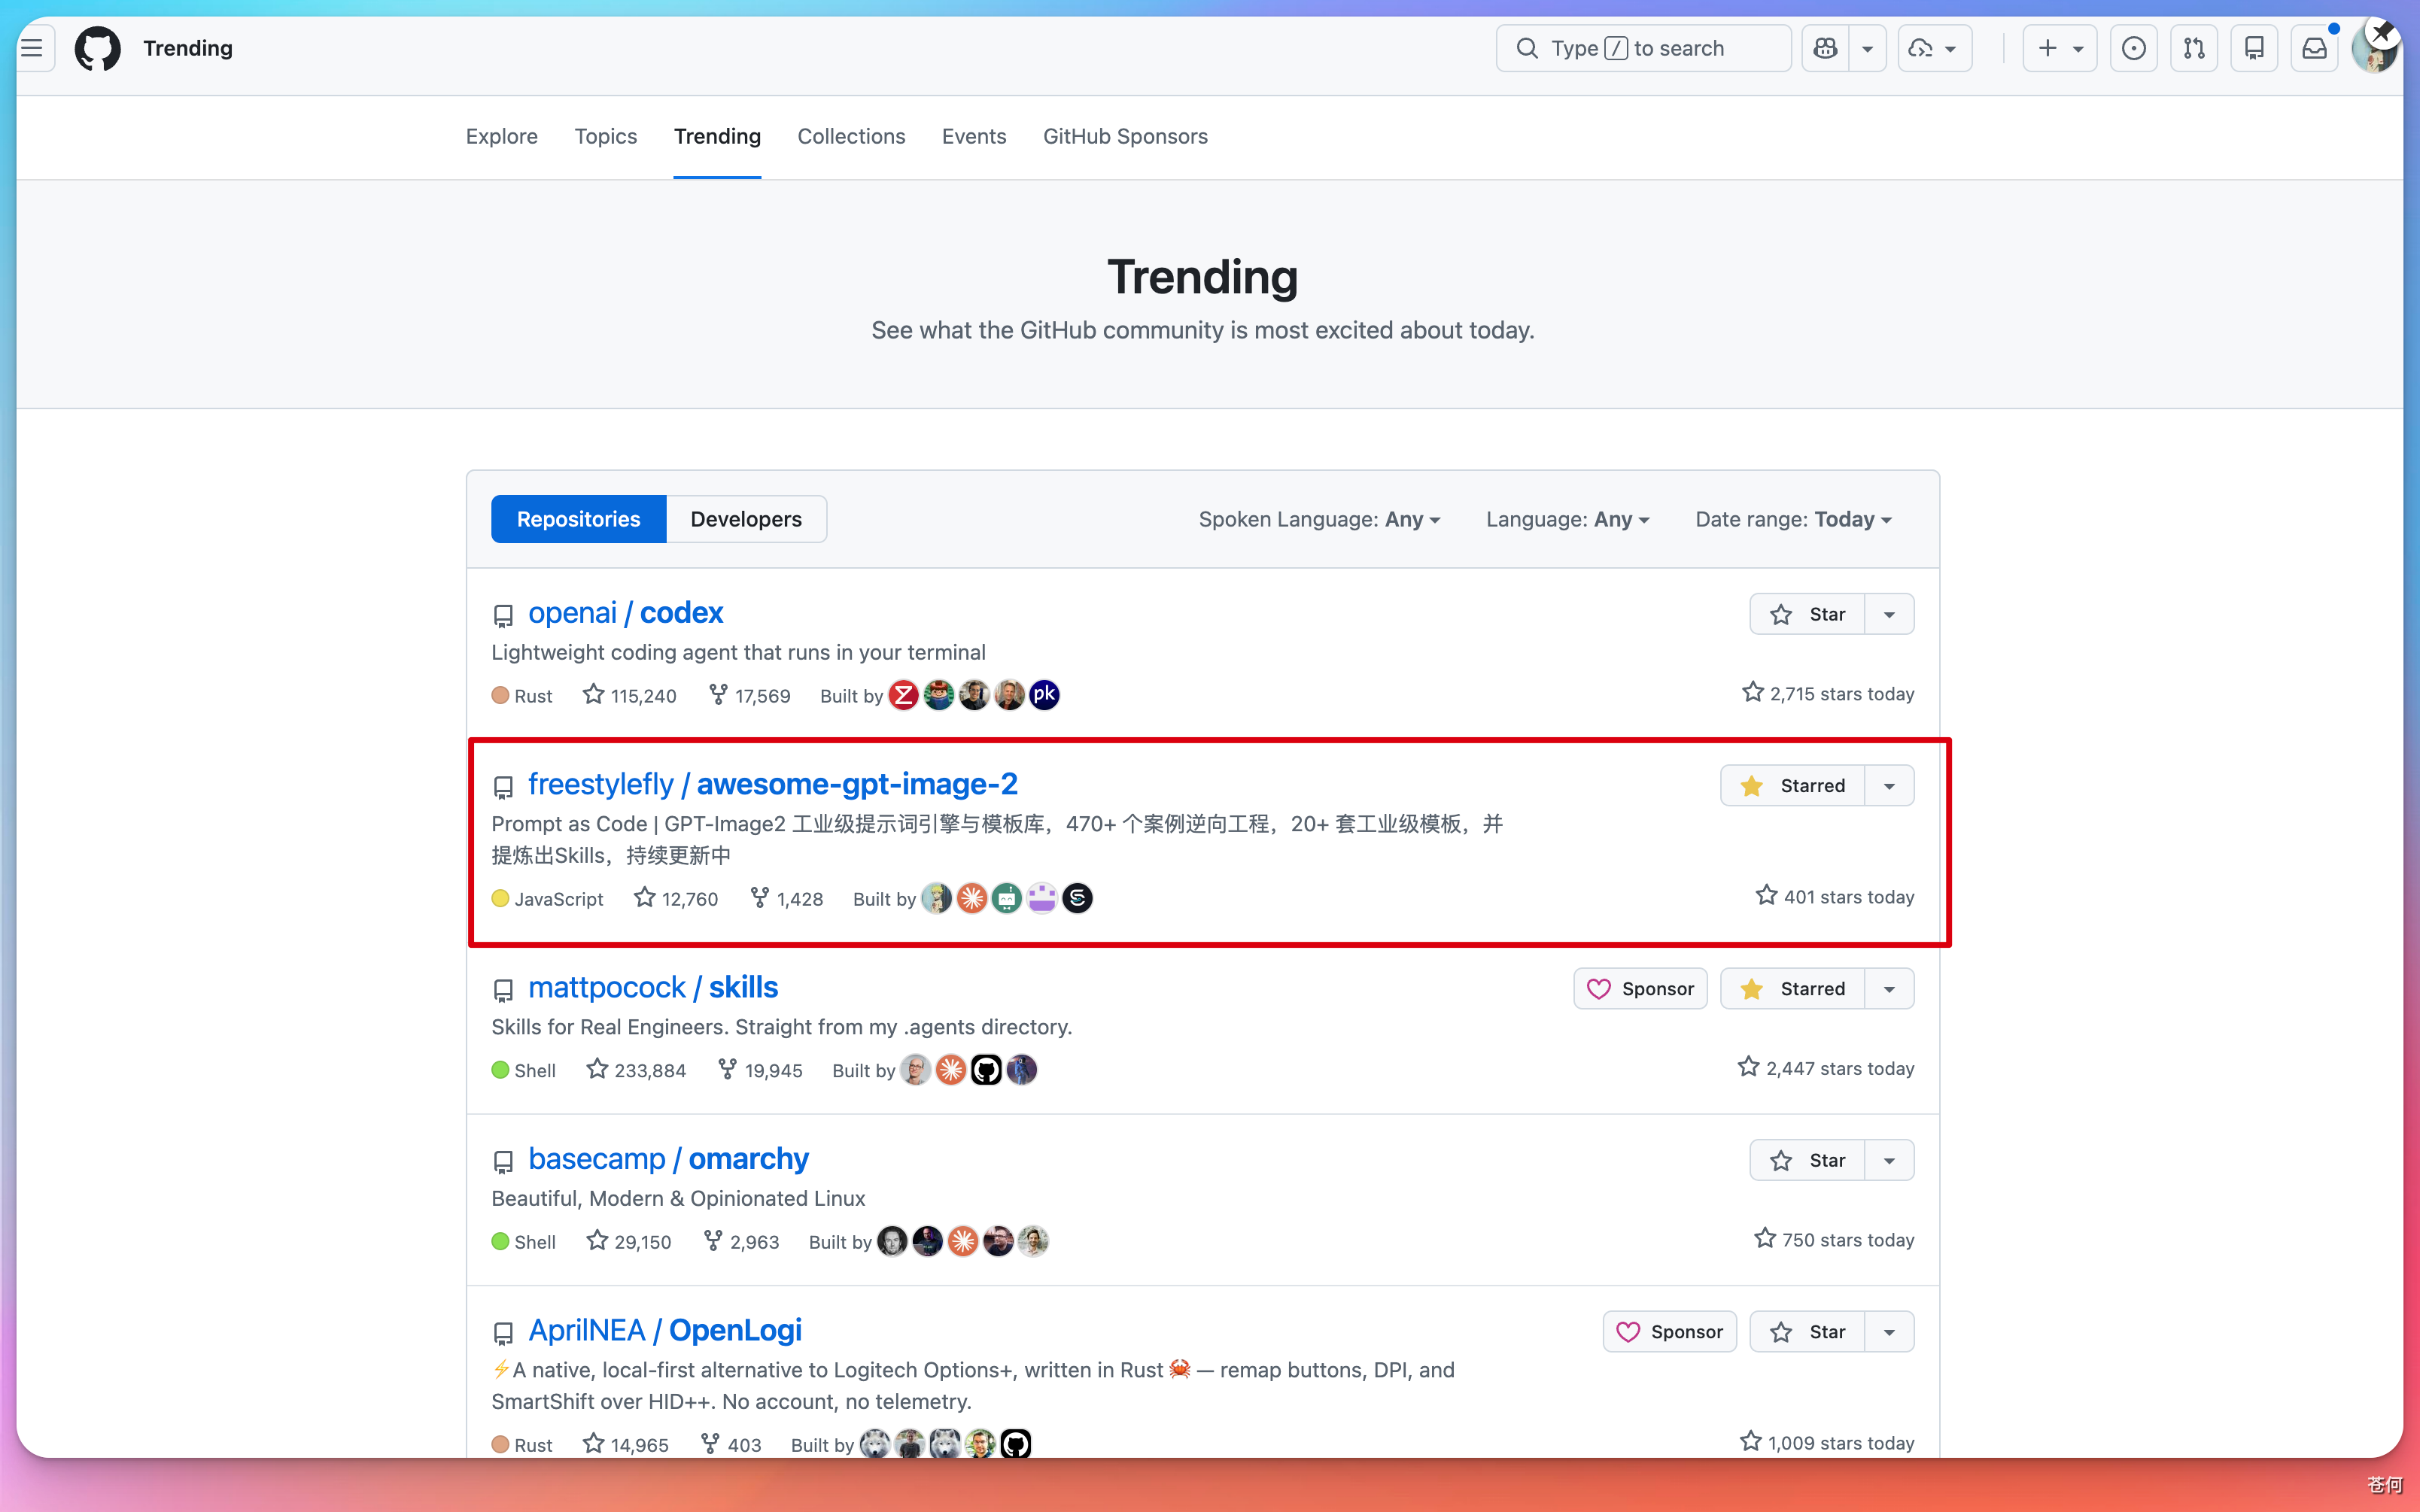Open the Explore tab
The image size is (2420, 1512).
(502, 136)
